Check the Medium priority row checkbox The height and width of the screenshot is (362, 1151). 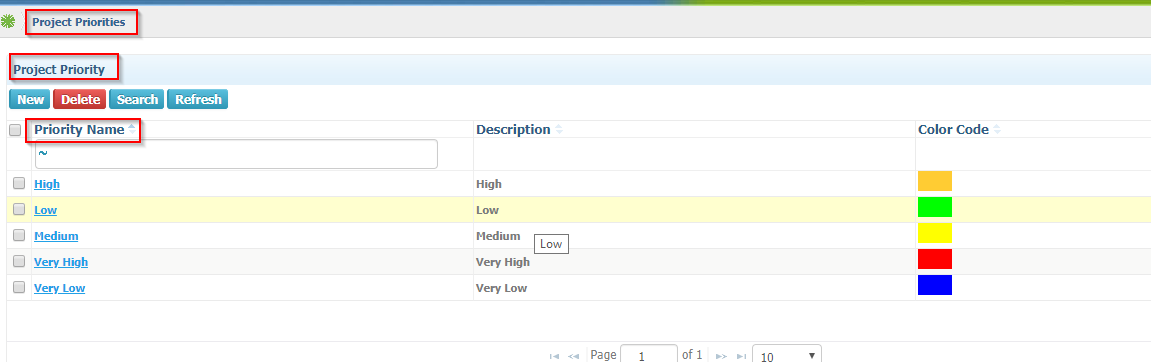coord(19,236)
